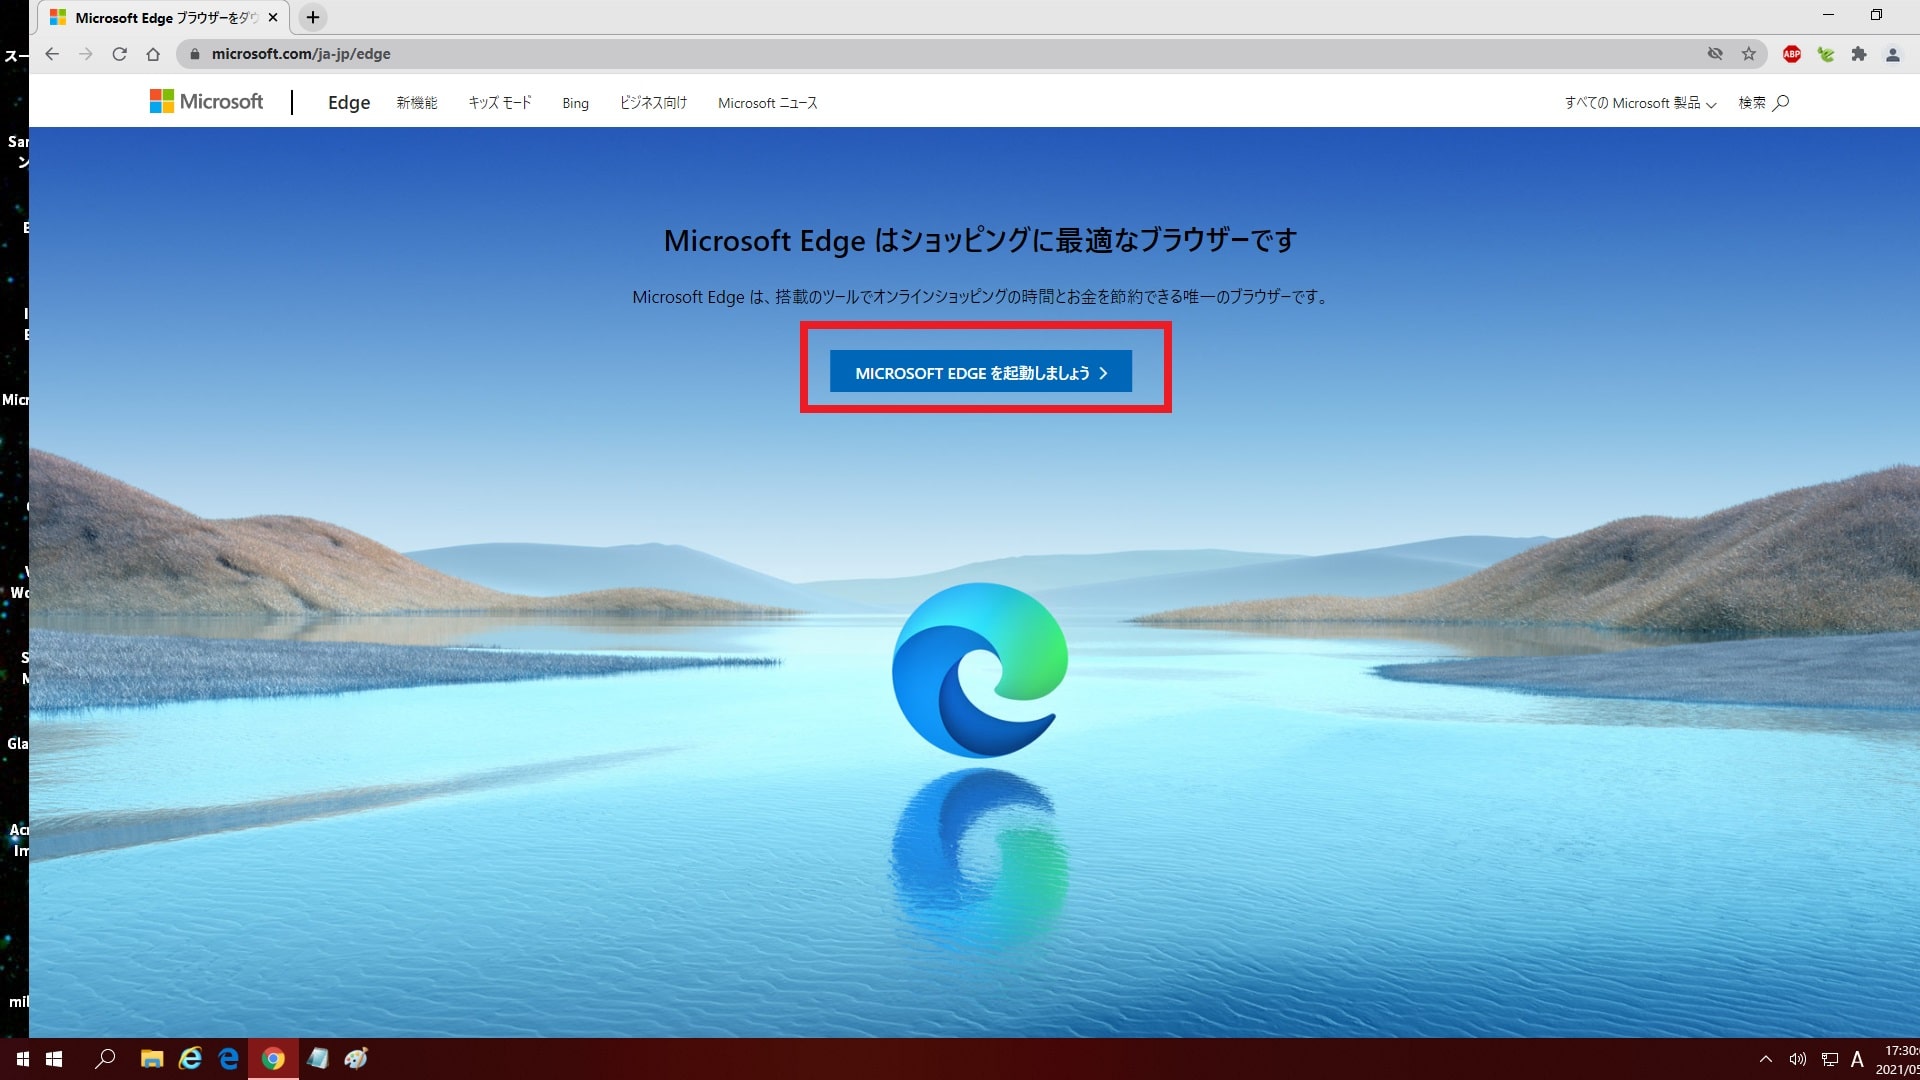The width and height of the screenshot is (1920, 1080).
Task: Click MICROSOFT EDGE を起動しましょう button
Action: pos(981,372)
